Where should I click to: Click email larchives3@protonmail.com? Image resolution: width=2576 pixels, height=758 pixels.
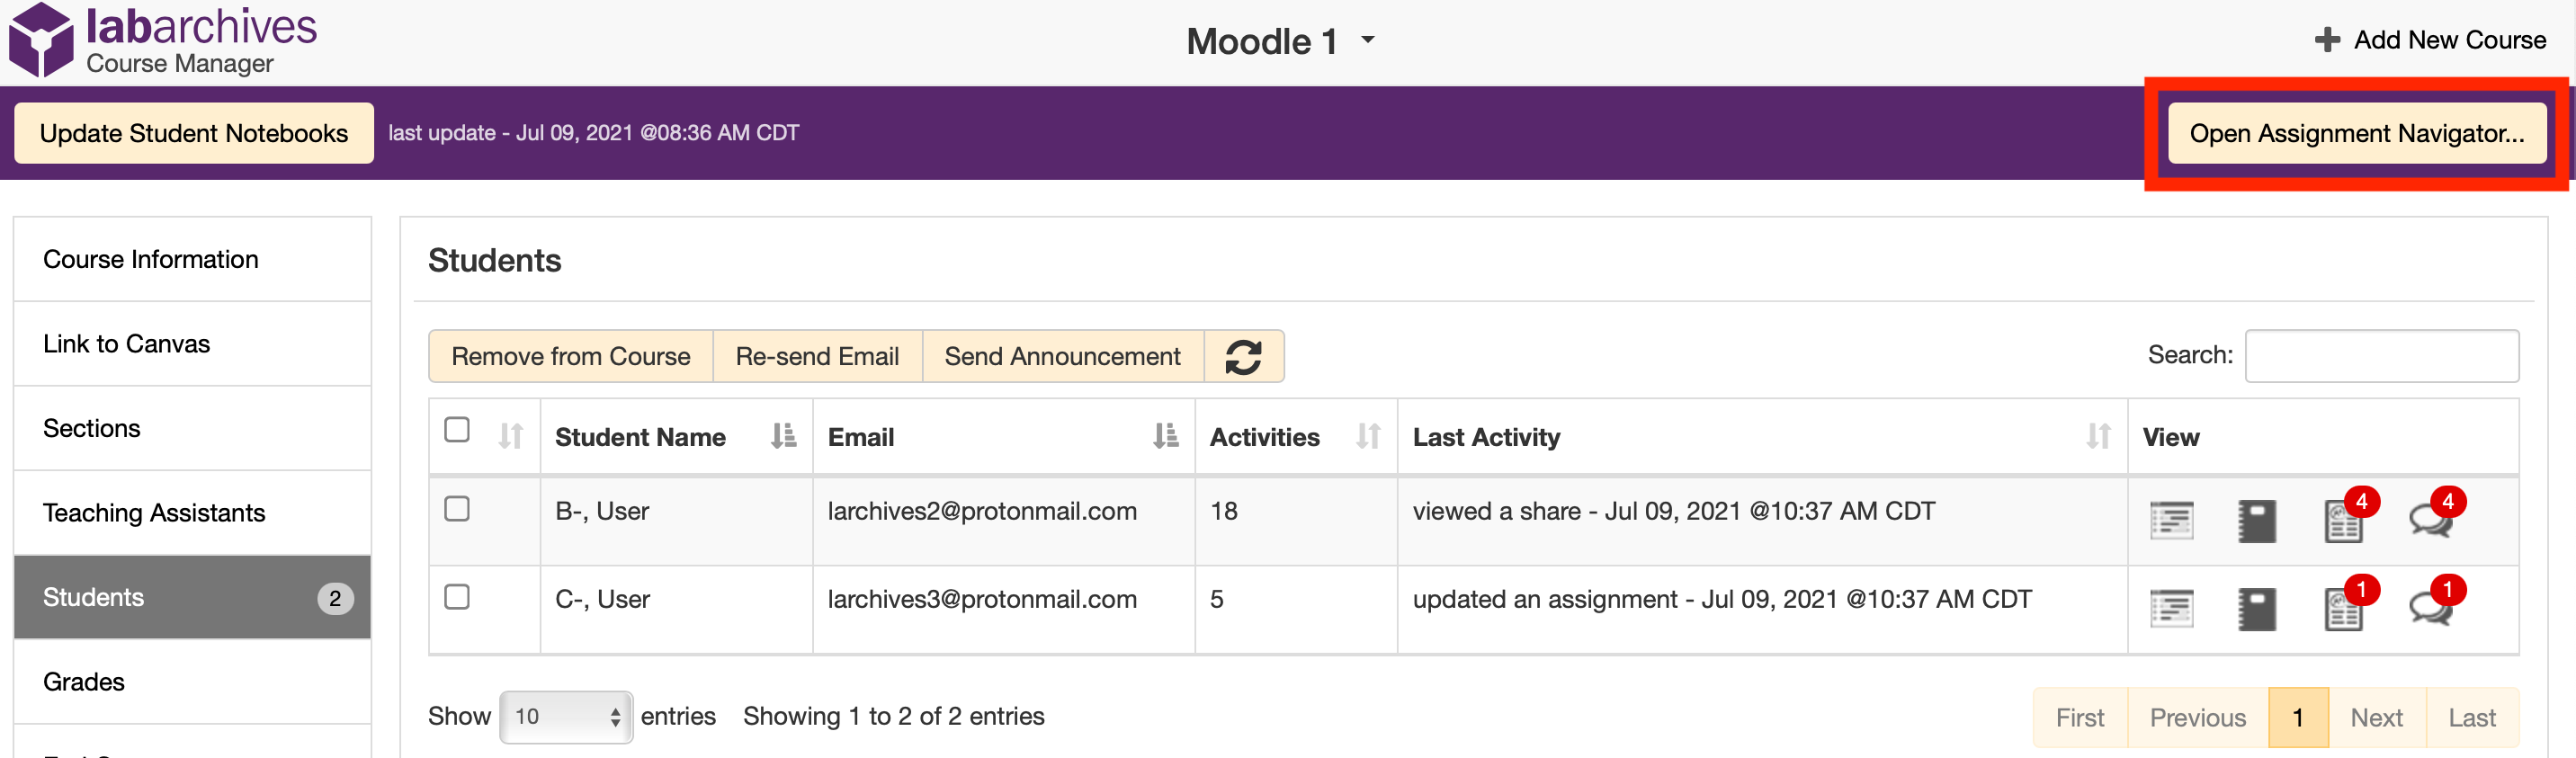coord(982,600)
